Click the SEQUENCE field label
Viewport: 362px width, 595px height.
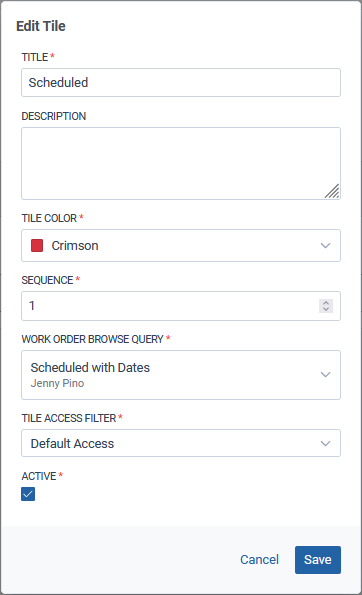(47, 280)
